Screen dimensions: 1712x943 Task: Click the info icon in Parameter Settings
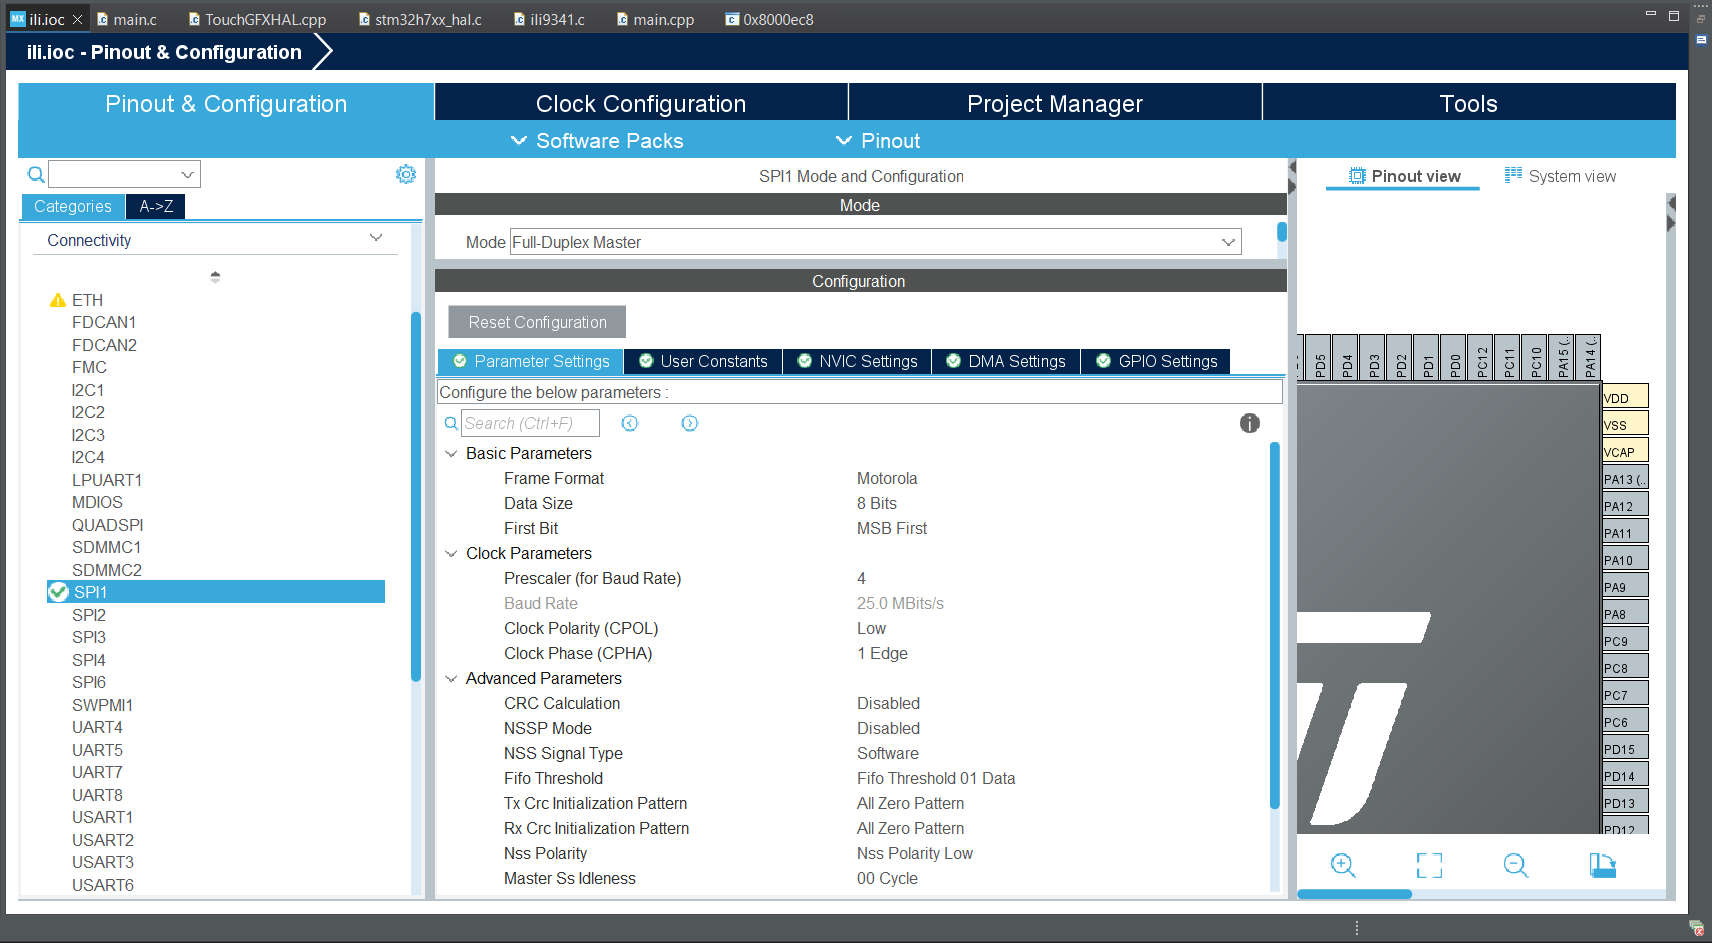[x=1249, y=423]
